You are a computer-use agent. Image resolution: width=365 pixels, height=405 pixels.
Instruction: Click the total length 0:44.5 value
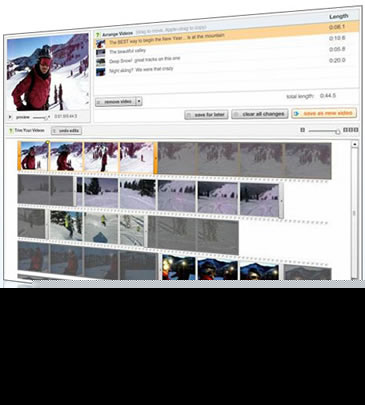point(328,96)
